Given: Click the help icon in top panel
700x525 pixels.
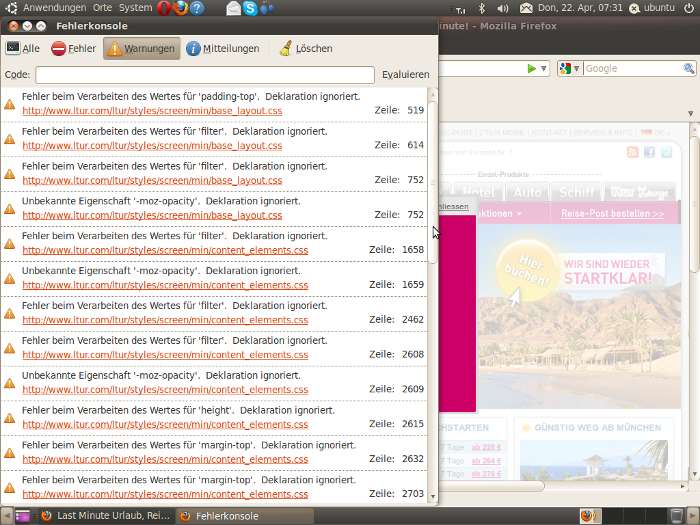Looking at the screenshot, I should [x=197, y=8].
